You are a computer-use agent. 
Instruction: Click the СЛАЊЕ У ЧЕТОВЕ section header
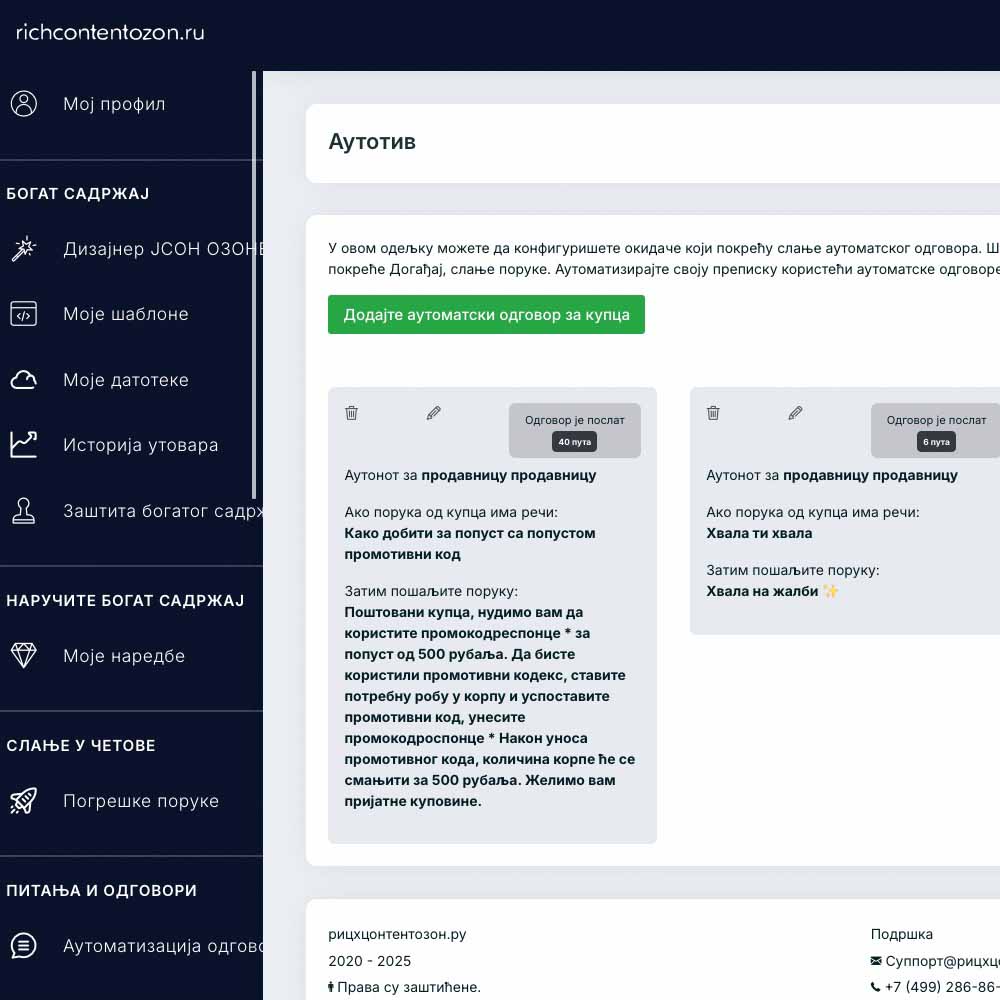click(x=81, y=745)
